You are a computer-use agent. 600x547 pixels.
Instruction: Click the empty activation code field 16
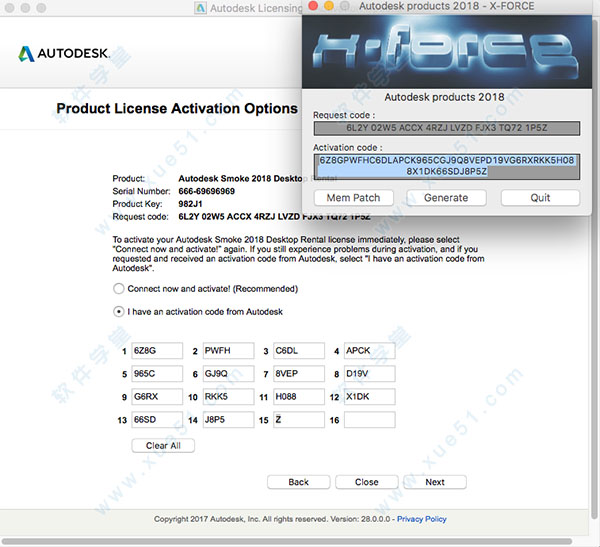tap(370, 420)
